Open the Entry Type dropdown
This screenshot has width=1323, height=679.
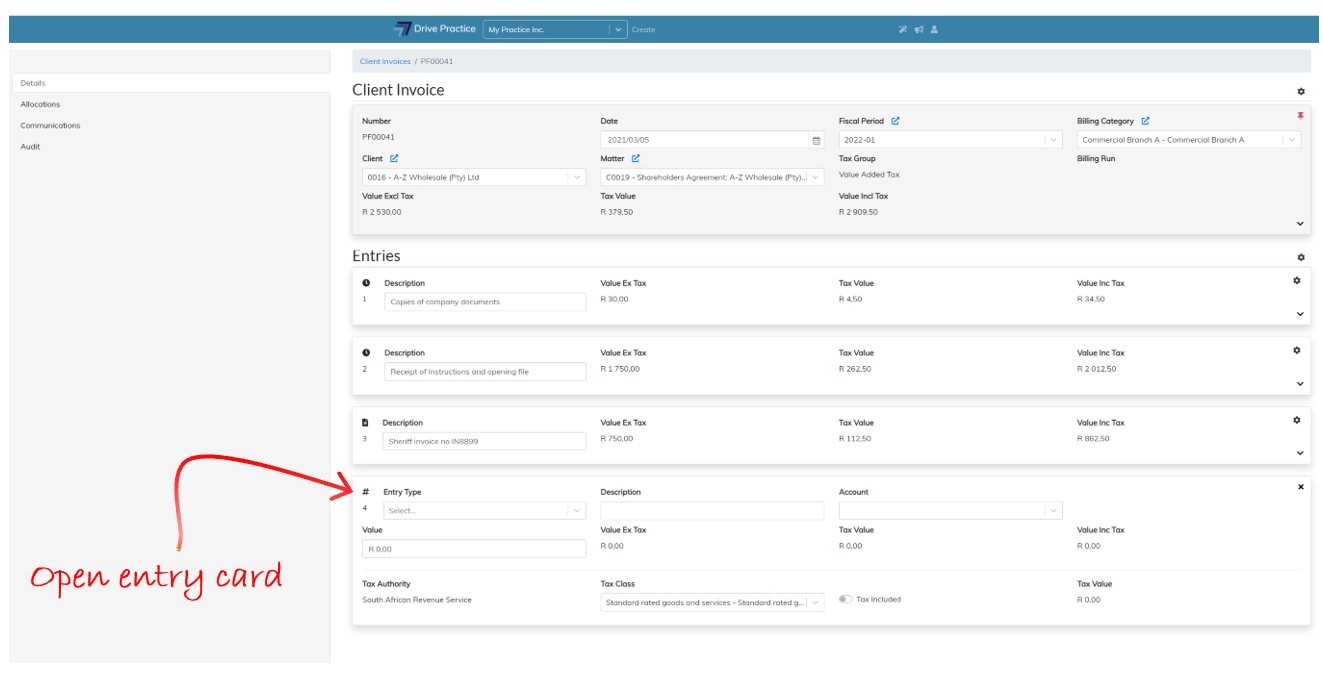click(x=484, y=511)
